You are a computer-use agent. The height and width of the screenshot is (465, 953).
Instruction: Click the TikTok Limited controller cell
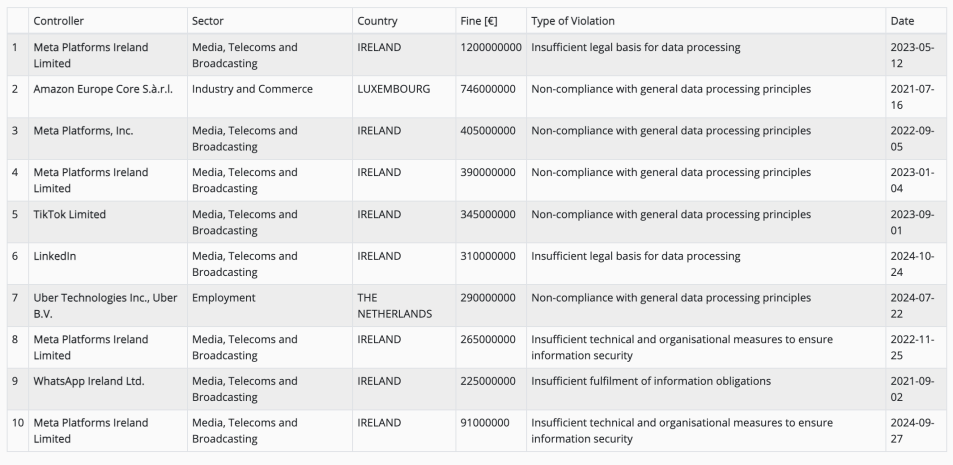pyautogui.click(x=69, y=214)
